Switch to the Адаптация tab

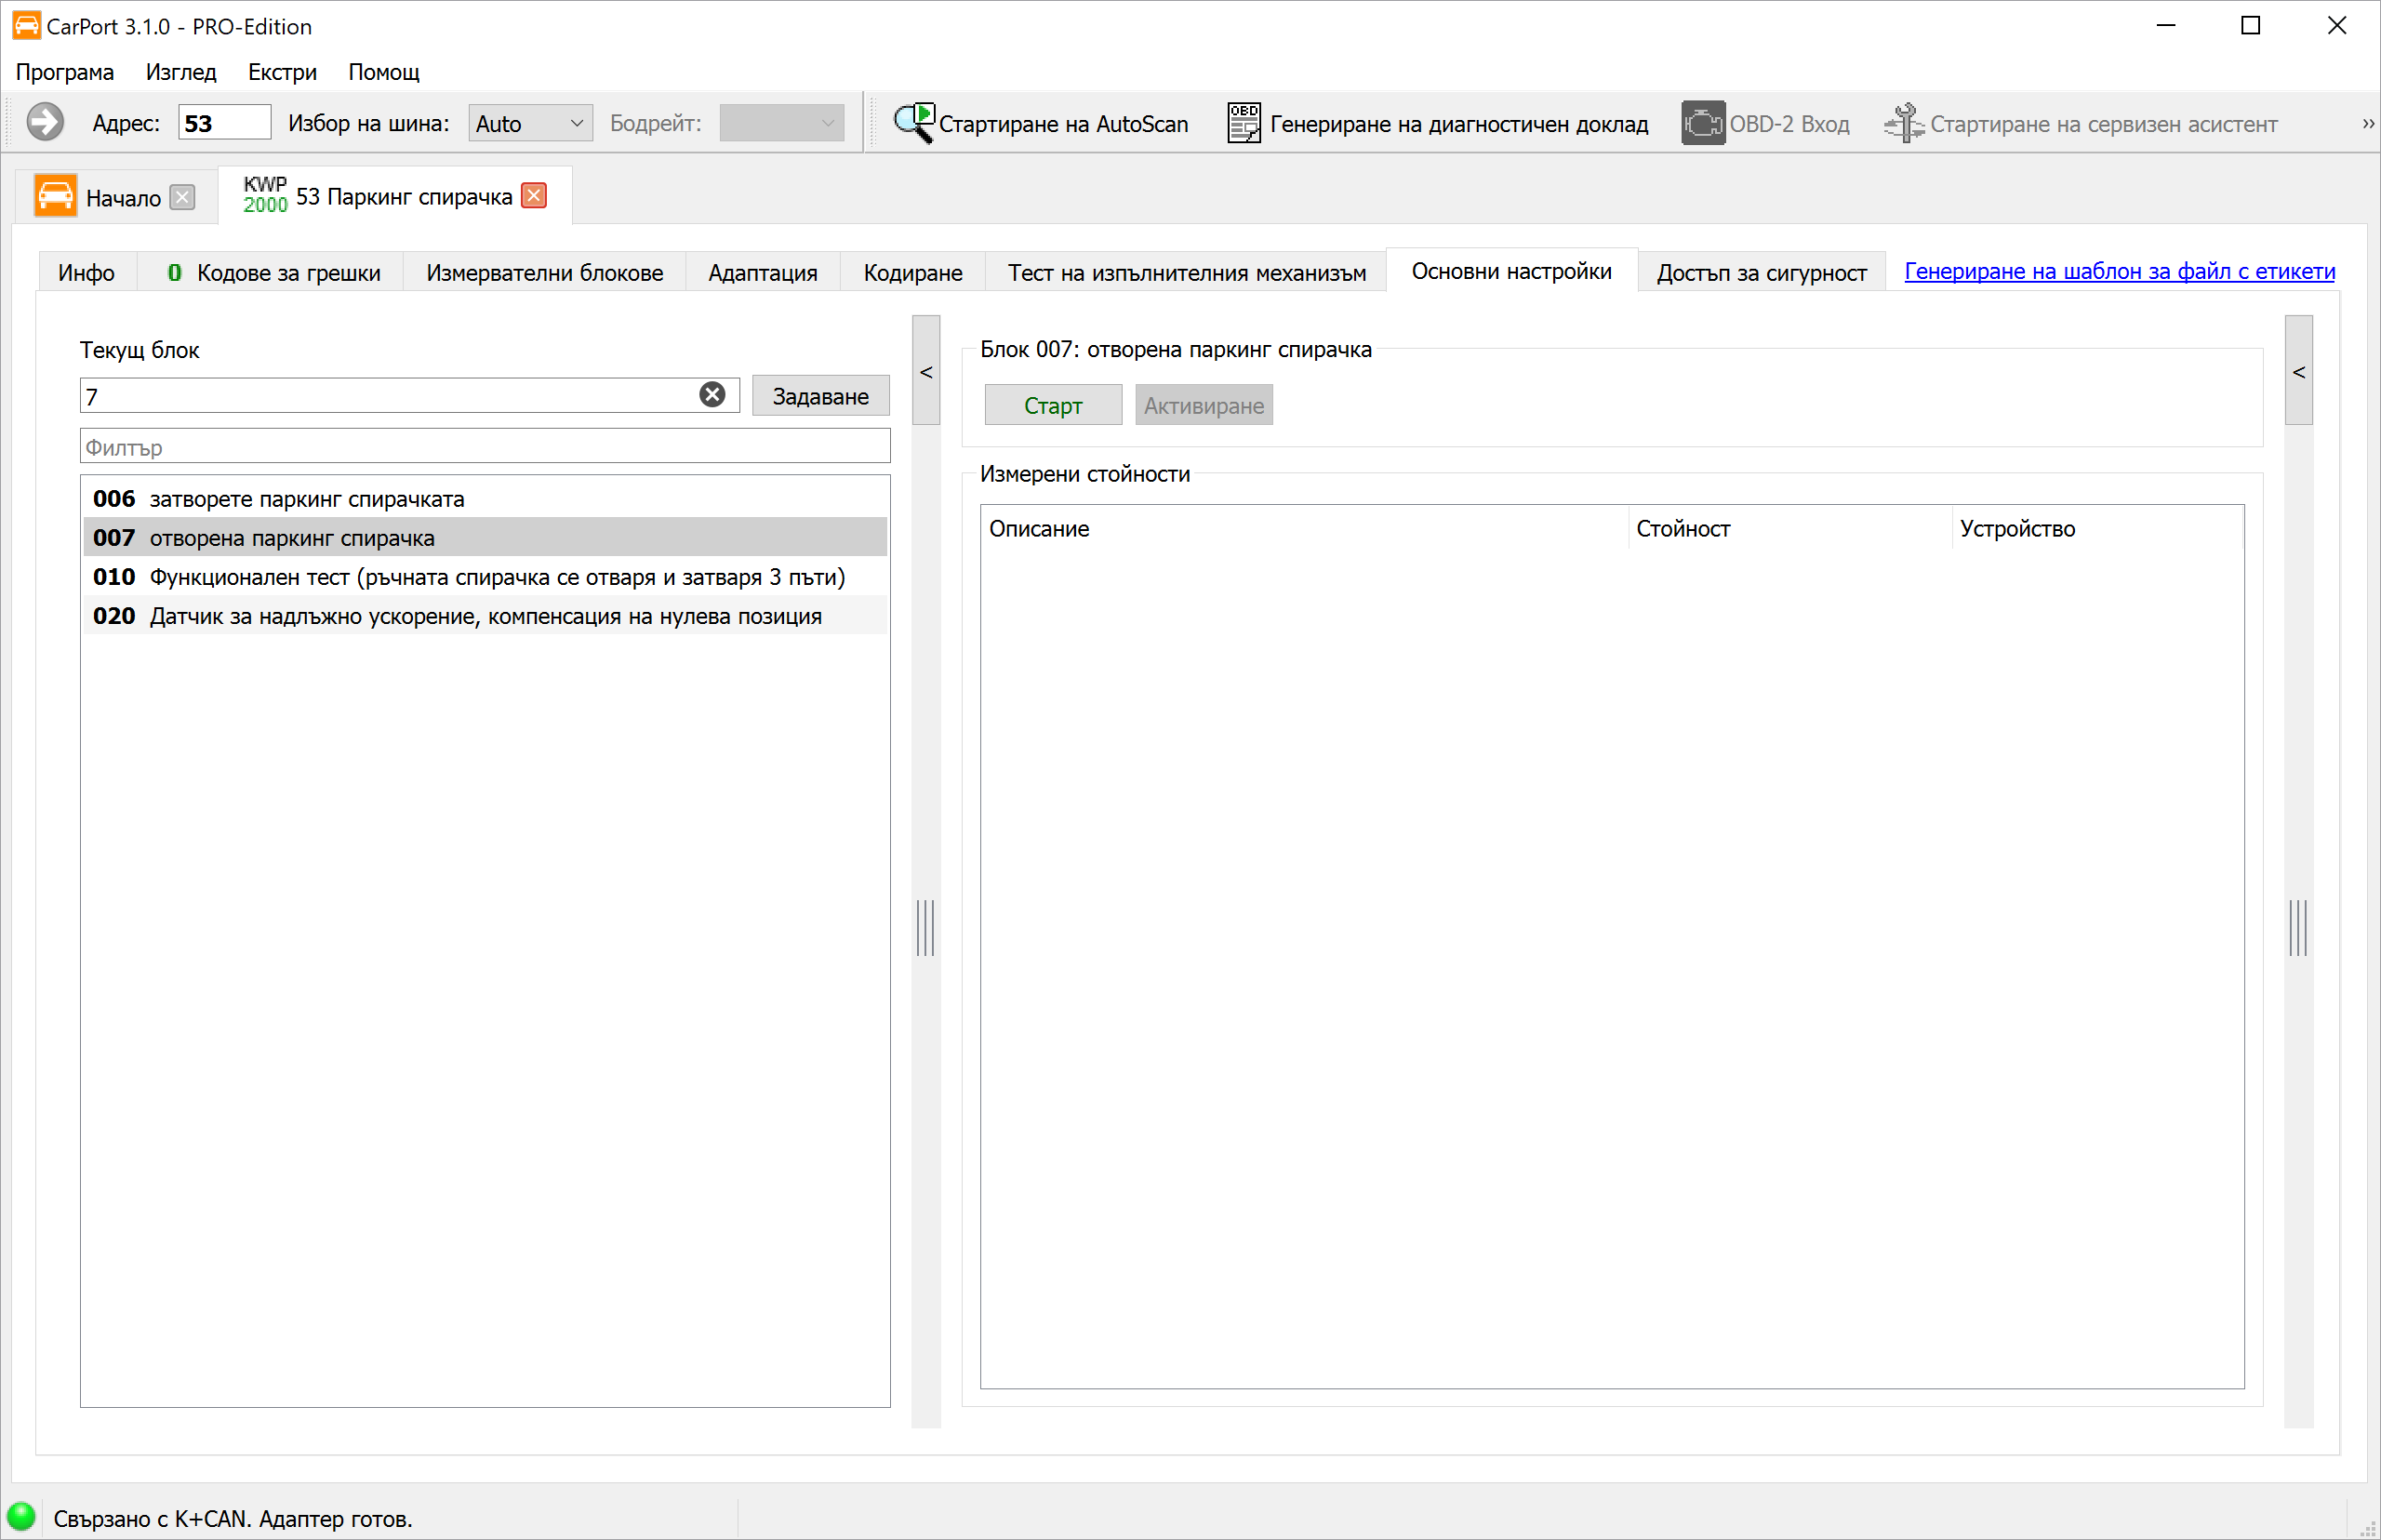click(763, 273)
